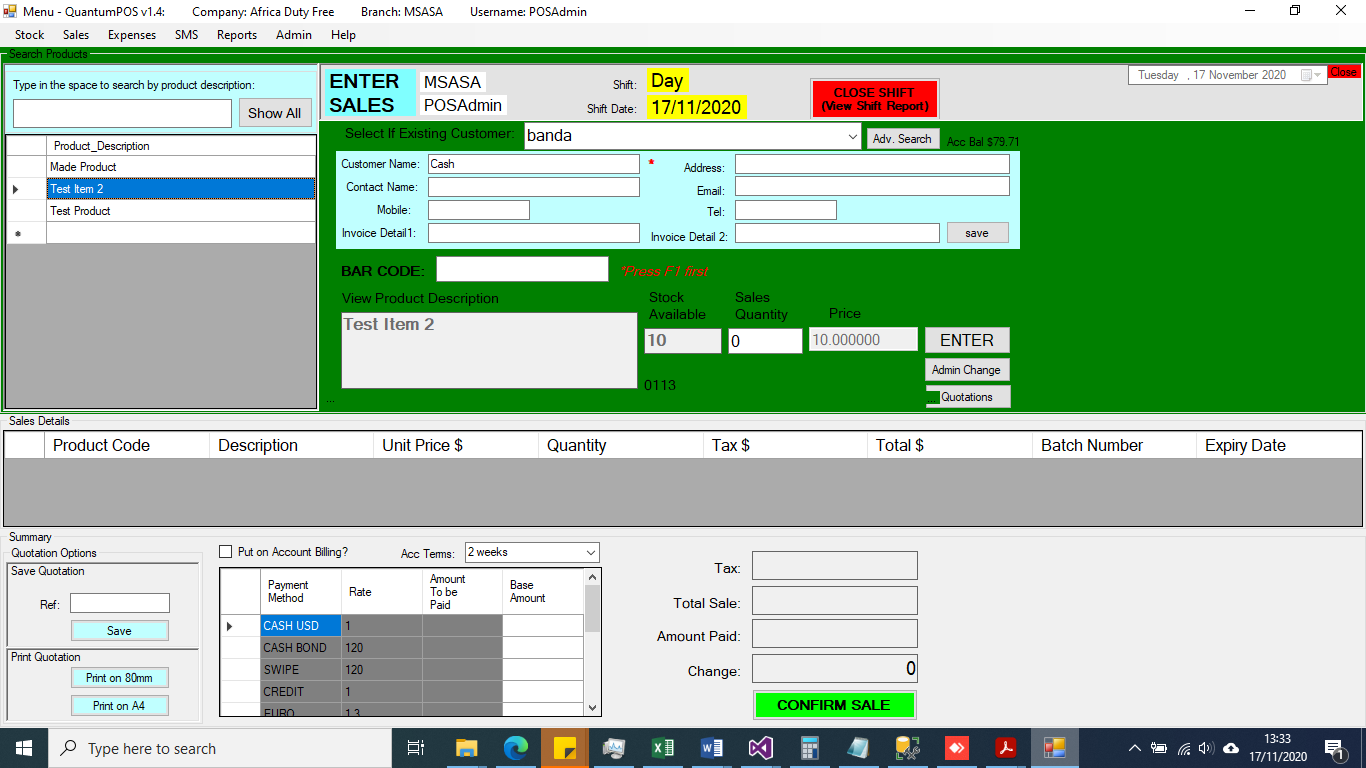Launch Microsoft Edge from the taskbar

pyautogui.click(x=516, y=748)
